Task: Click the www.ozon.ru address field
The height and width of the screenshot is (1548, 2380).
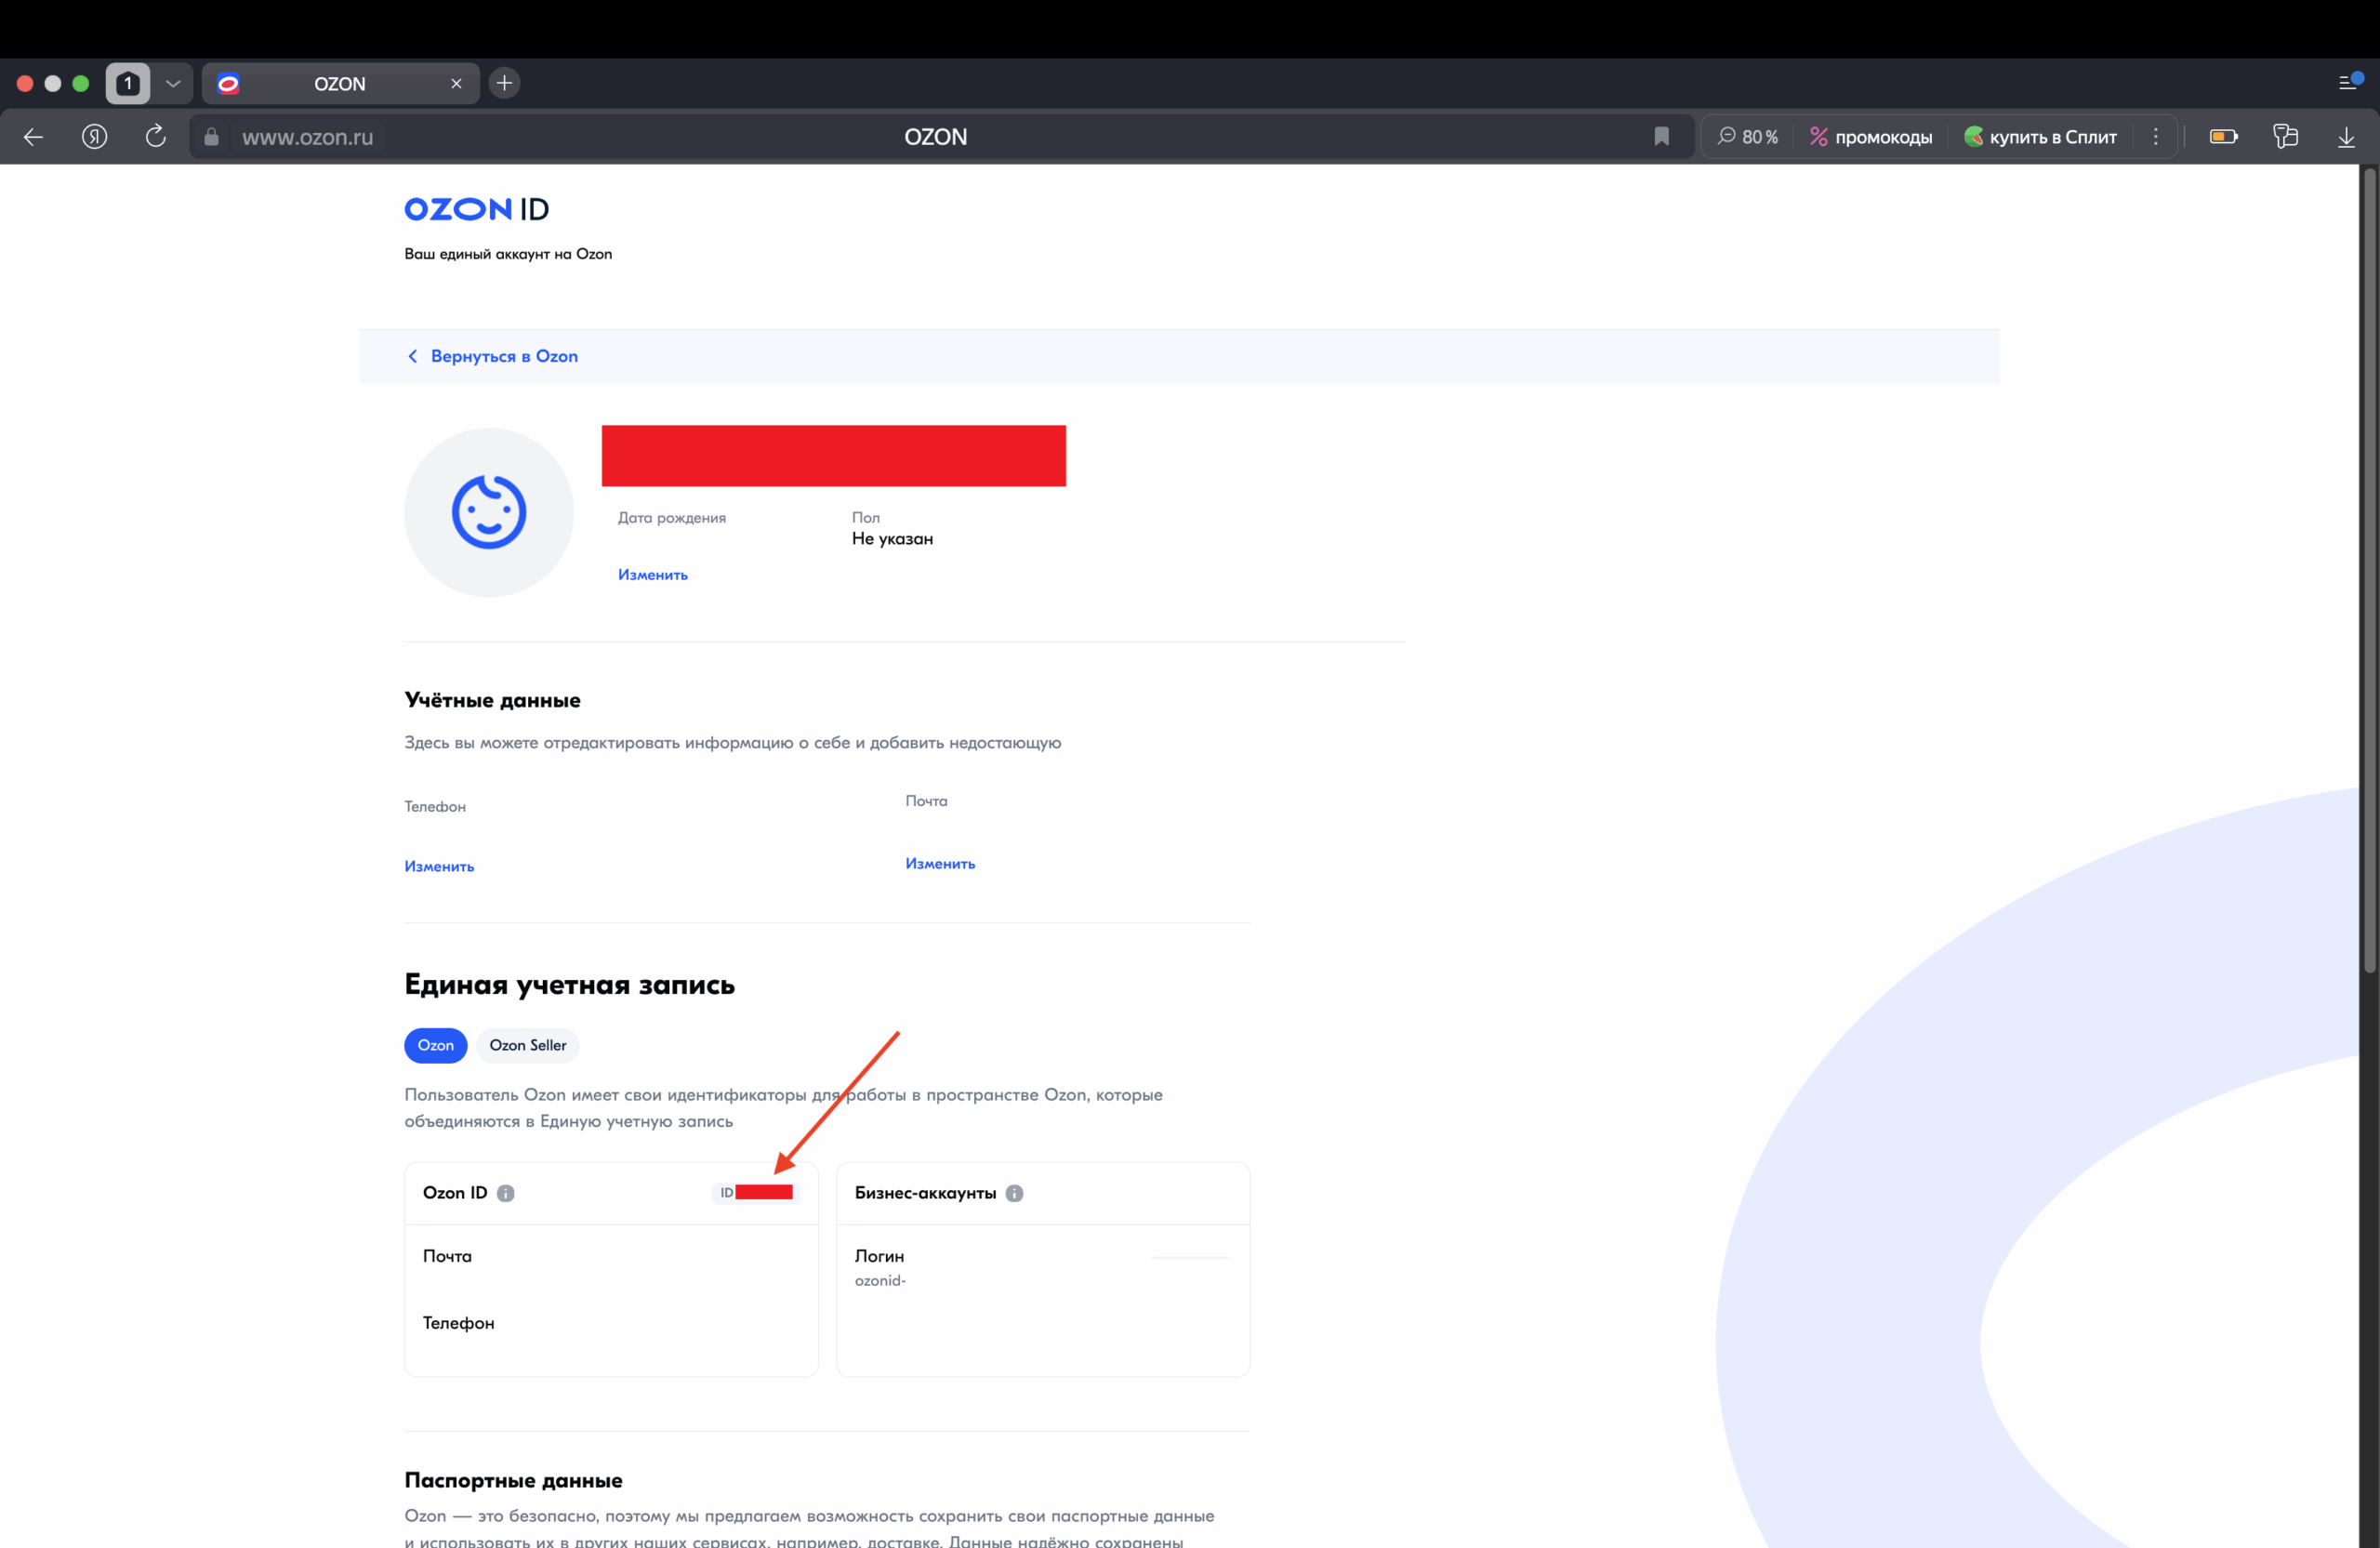Action: [307, 137]
